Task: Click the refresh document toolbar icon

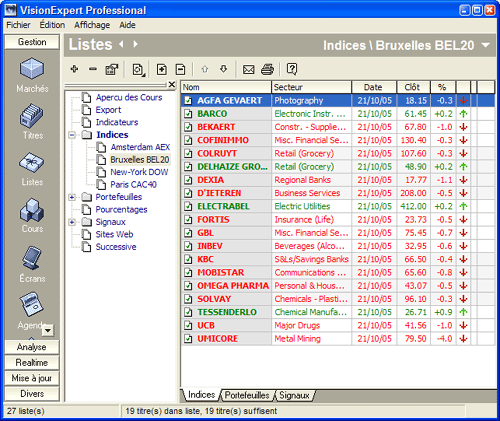Action: tap(138, 69)
